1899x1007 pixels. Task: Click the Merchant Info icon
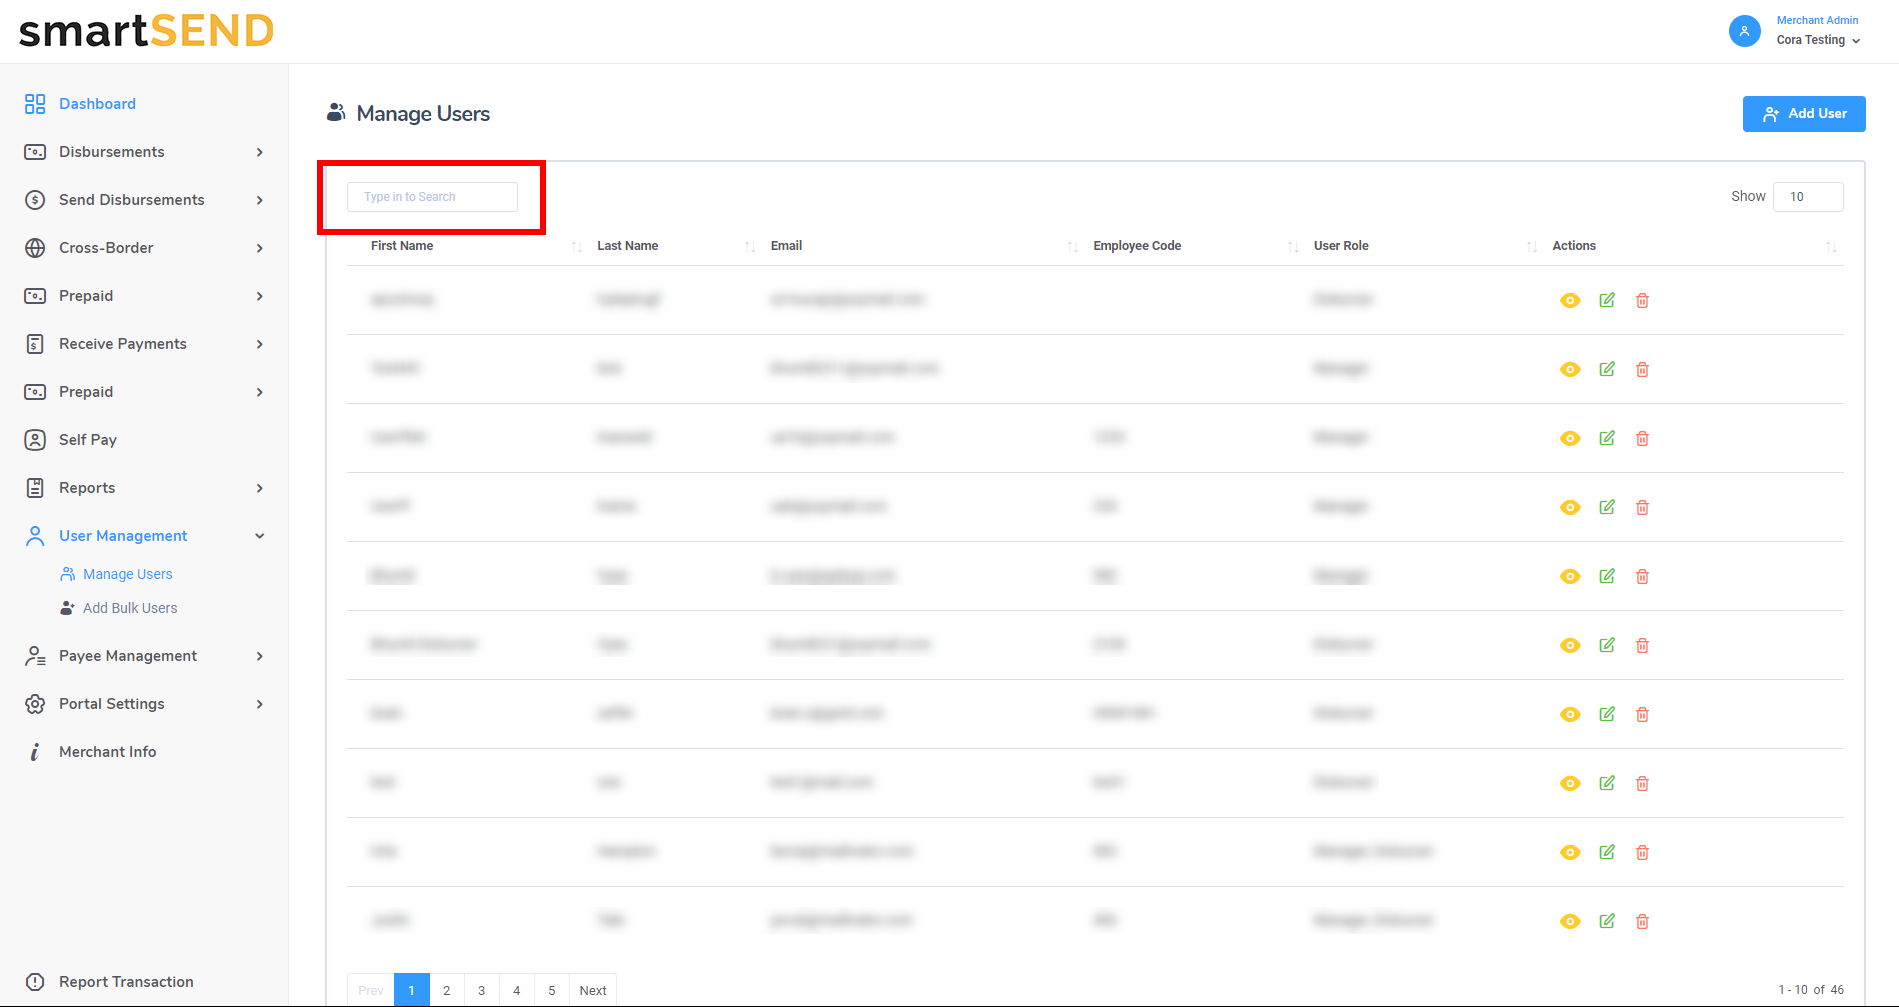pos(35,752)
